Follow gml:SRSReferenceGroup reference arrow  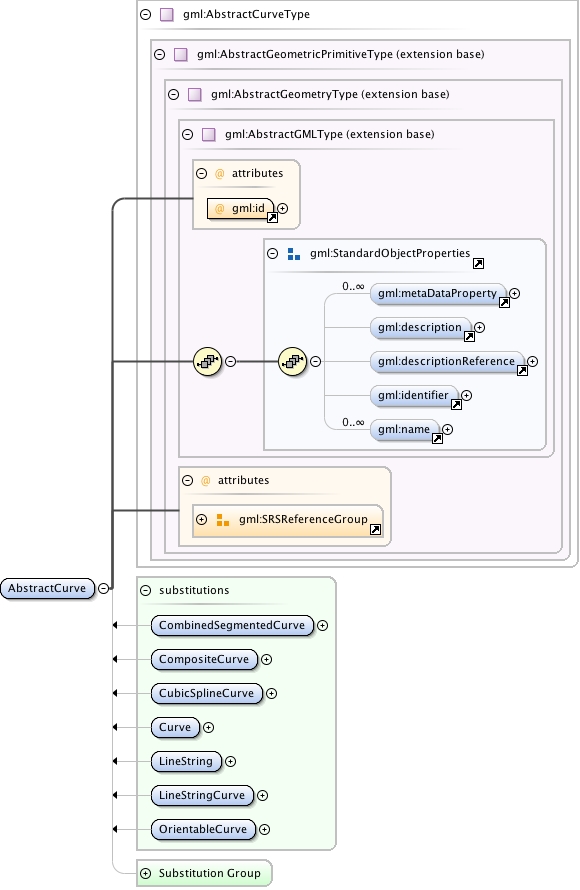click(375, 530)
